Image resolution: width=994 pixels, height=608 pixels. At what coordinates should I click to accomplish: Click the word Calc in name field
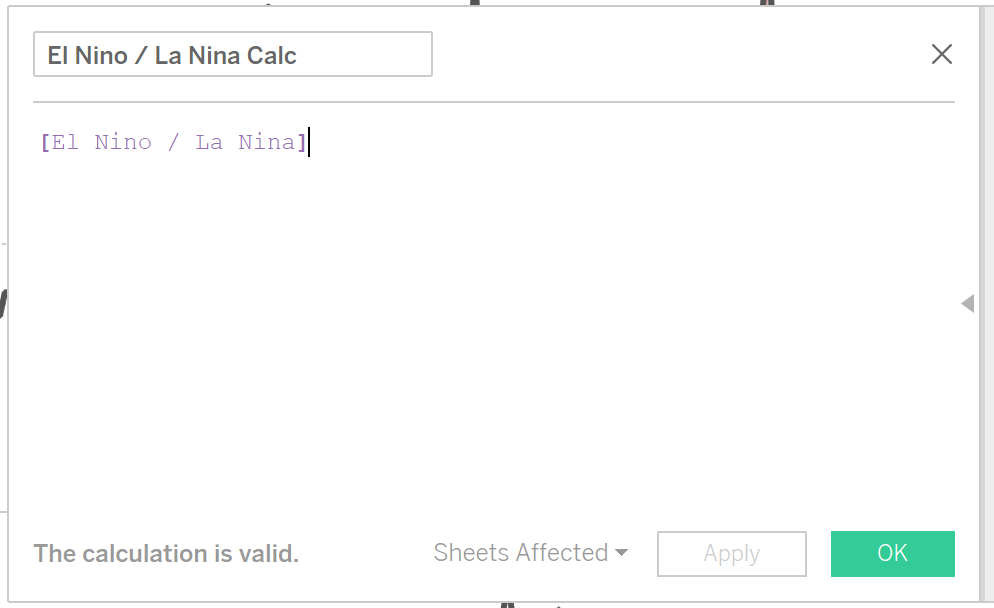click(x=272, y=56)
